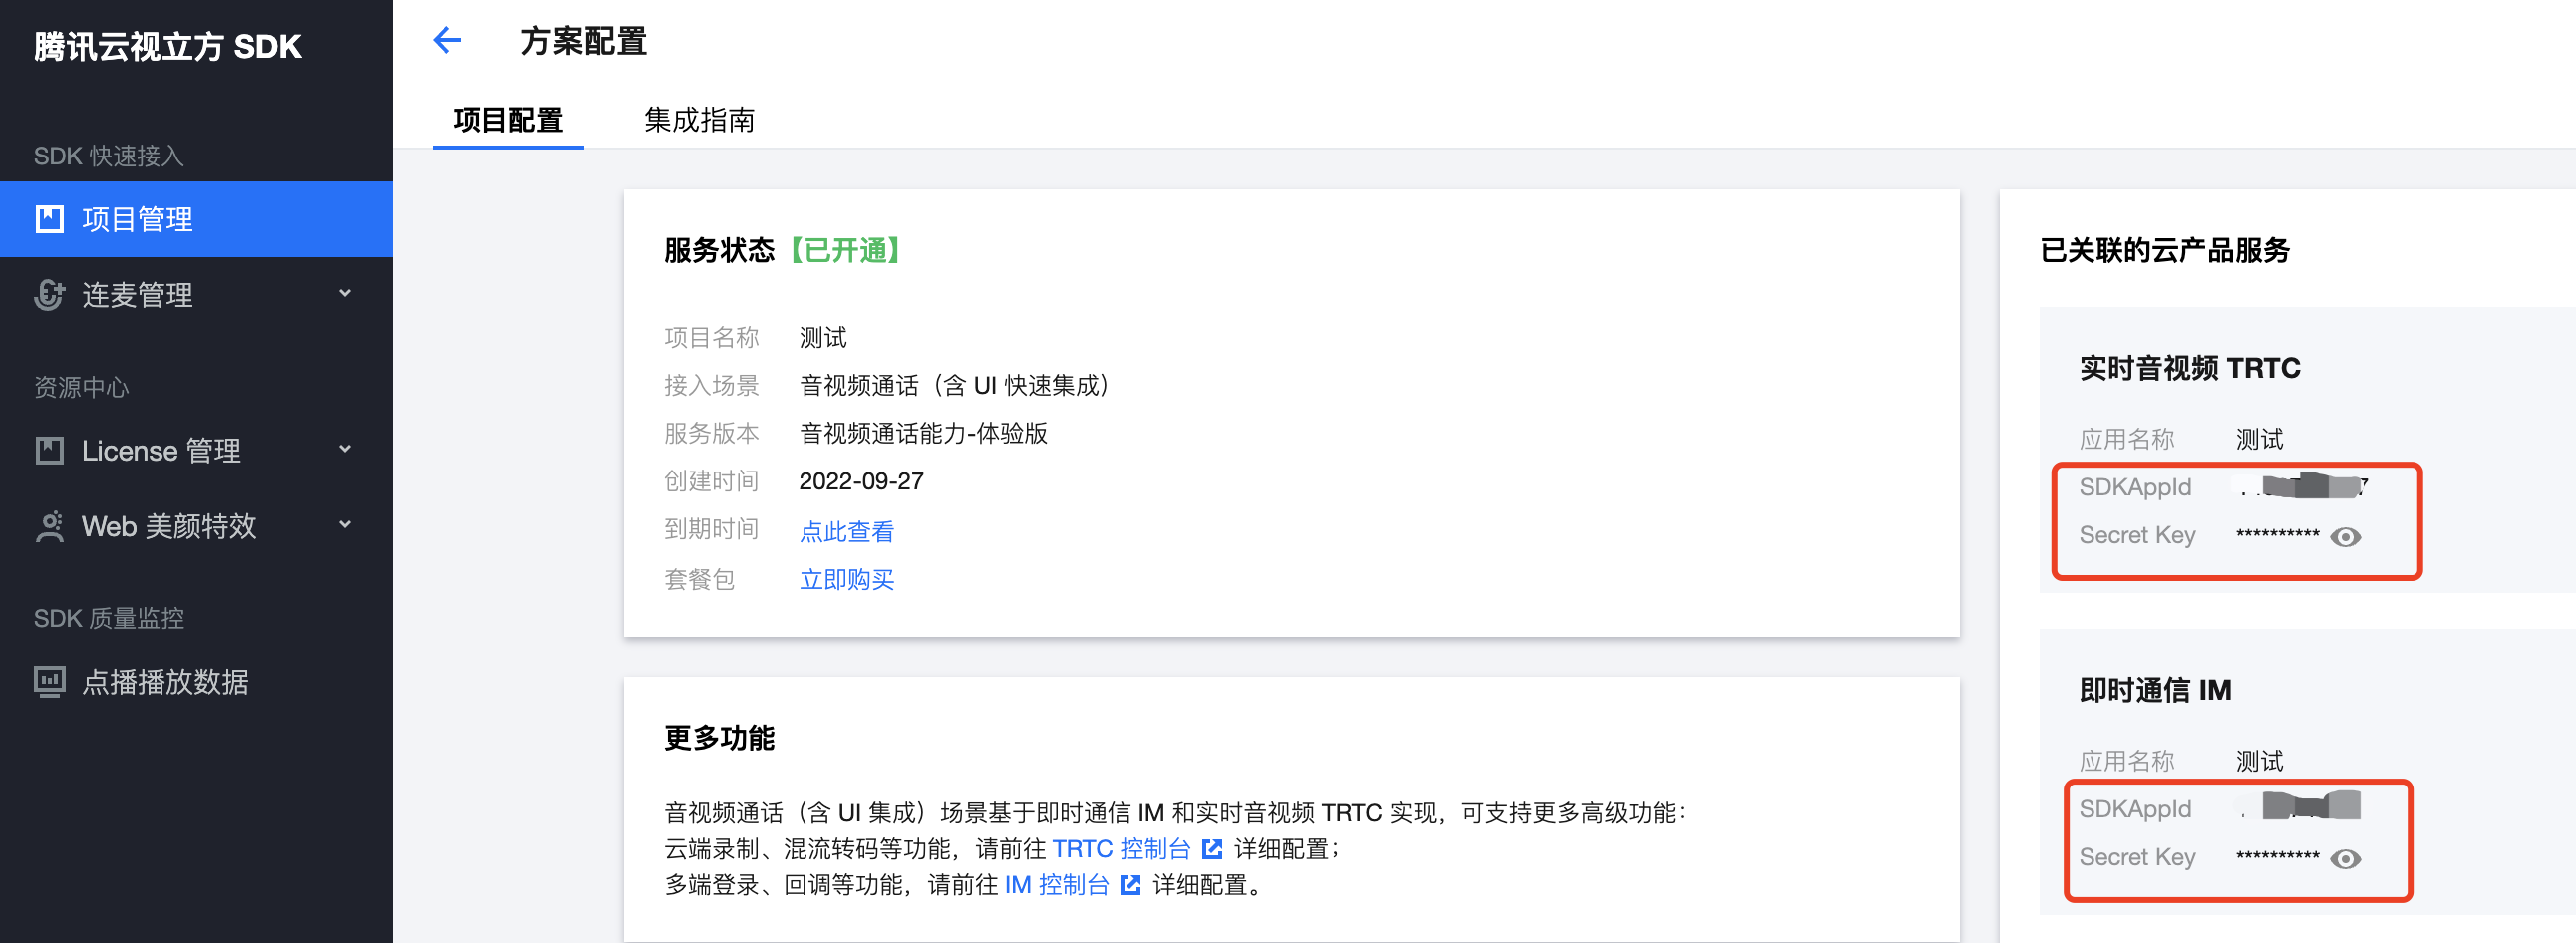
Task: Click the IM 应用名称 value 测试
Action: coord(2259,761)
